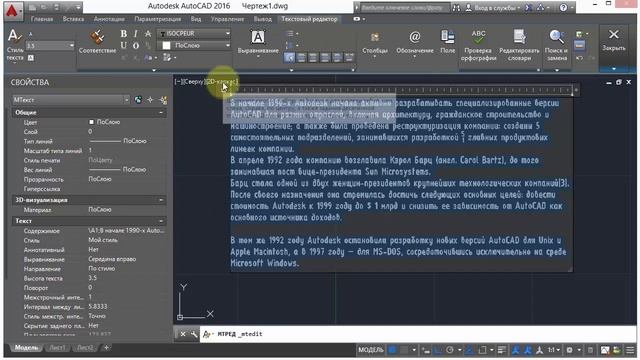Viewport: 640px width, 360px height.
Task: Click the Help question mark icon
Action: 563,7
